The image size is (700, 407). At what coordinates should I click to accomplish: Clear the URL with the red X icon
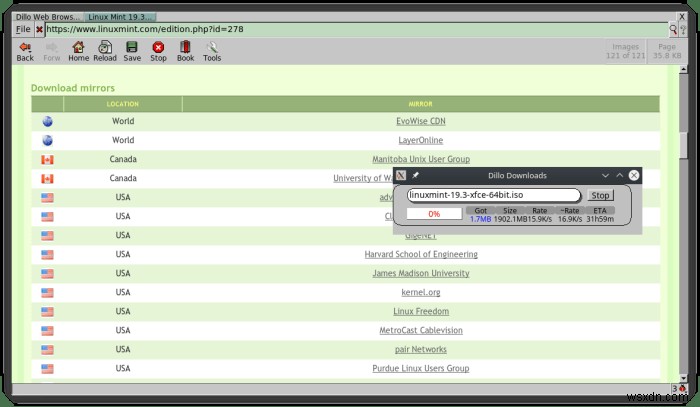[39, 29]
